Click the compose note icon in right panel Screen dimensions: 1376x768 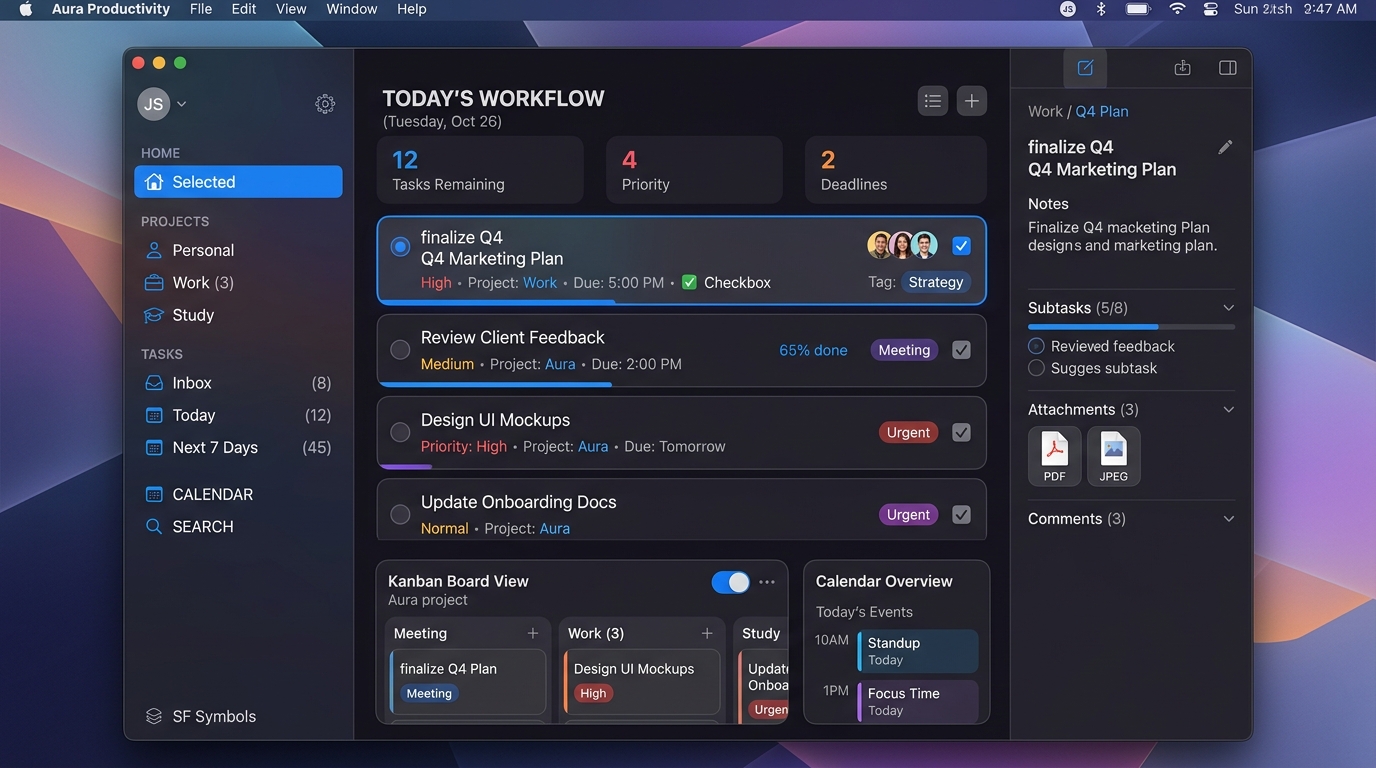[x=1085, y=68]
